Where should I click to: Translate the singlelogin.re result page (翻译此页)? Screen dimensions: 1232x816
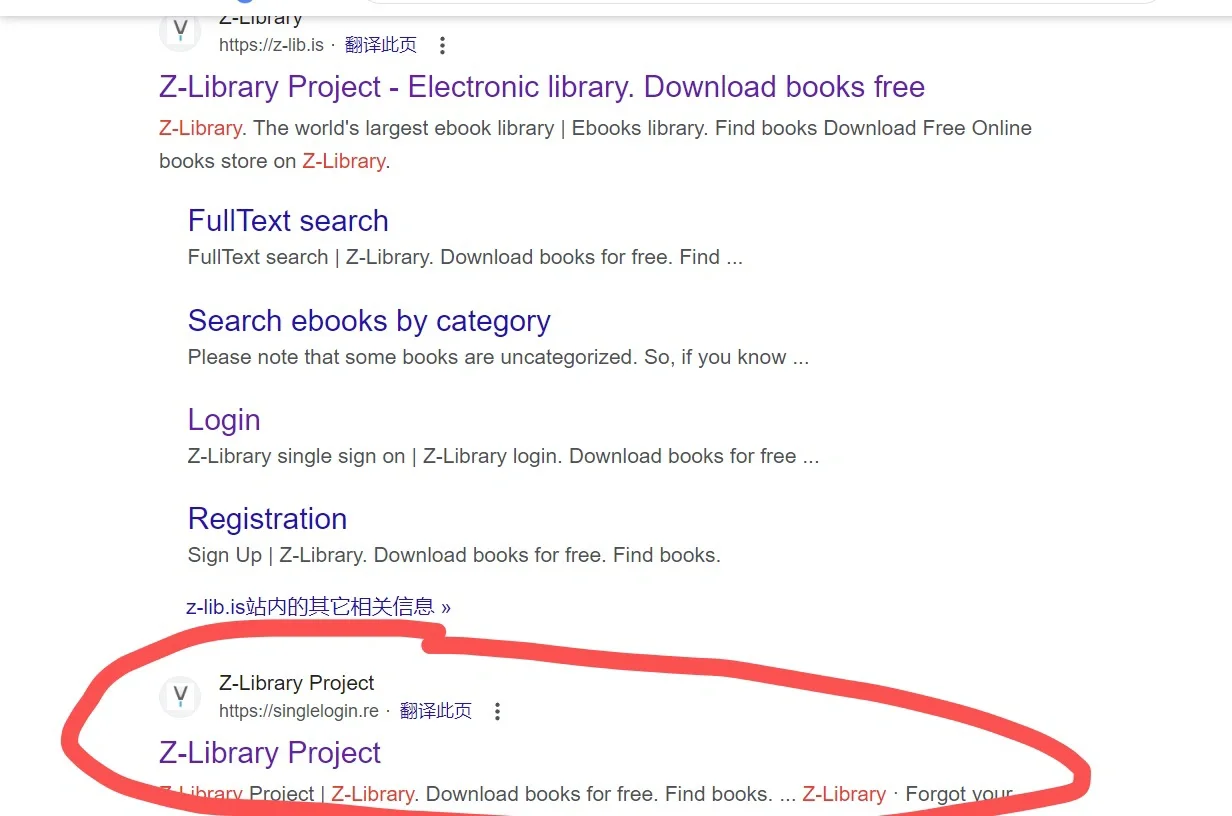coord(436,711)
